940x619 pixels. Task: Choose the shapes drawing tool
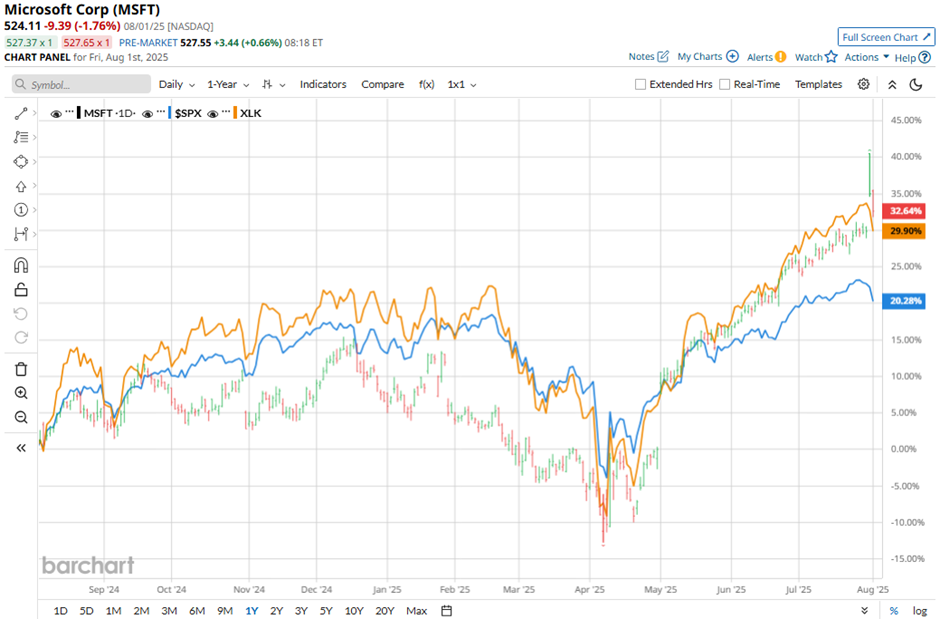click(21, 162)
